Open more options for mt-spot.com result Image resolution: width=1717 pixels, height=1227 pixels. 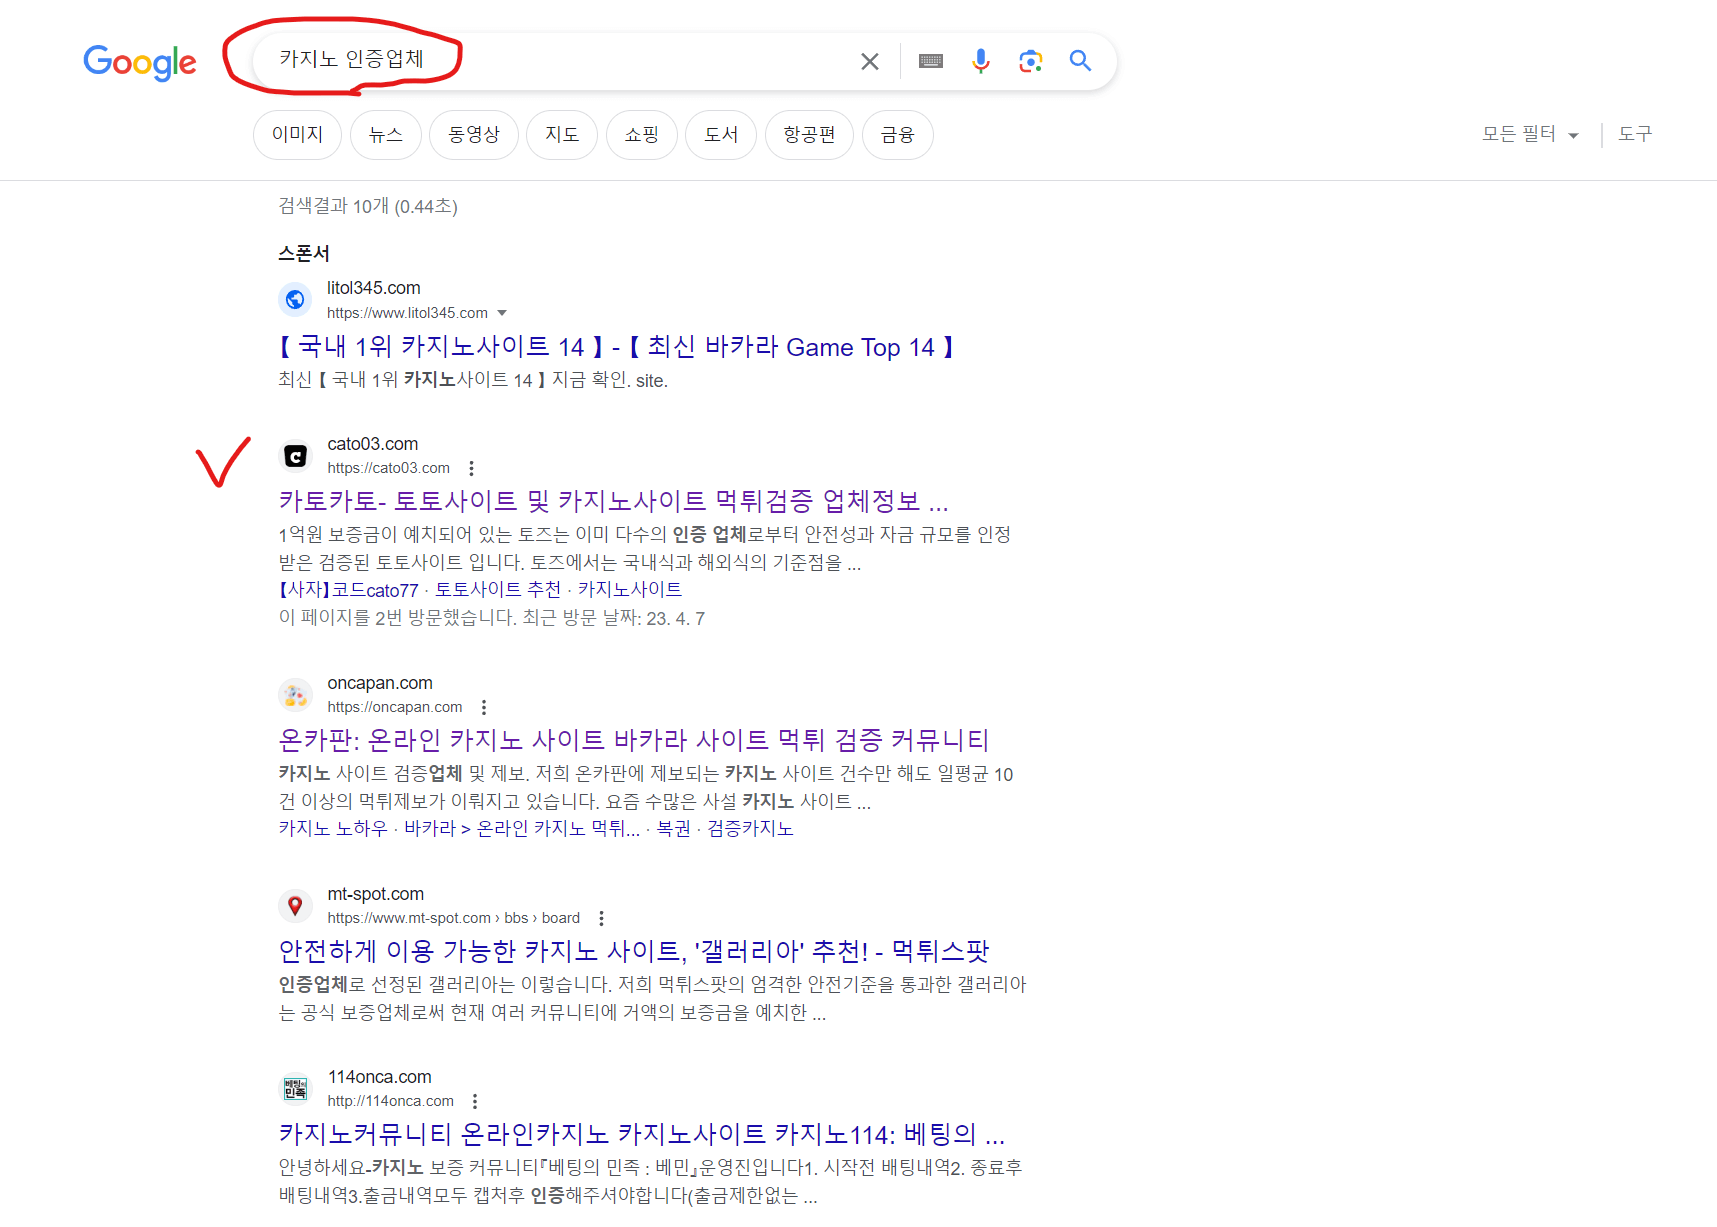click(x=601, y=918)
